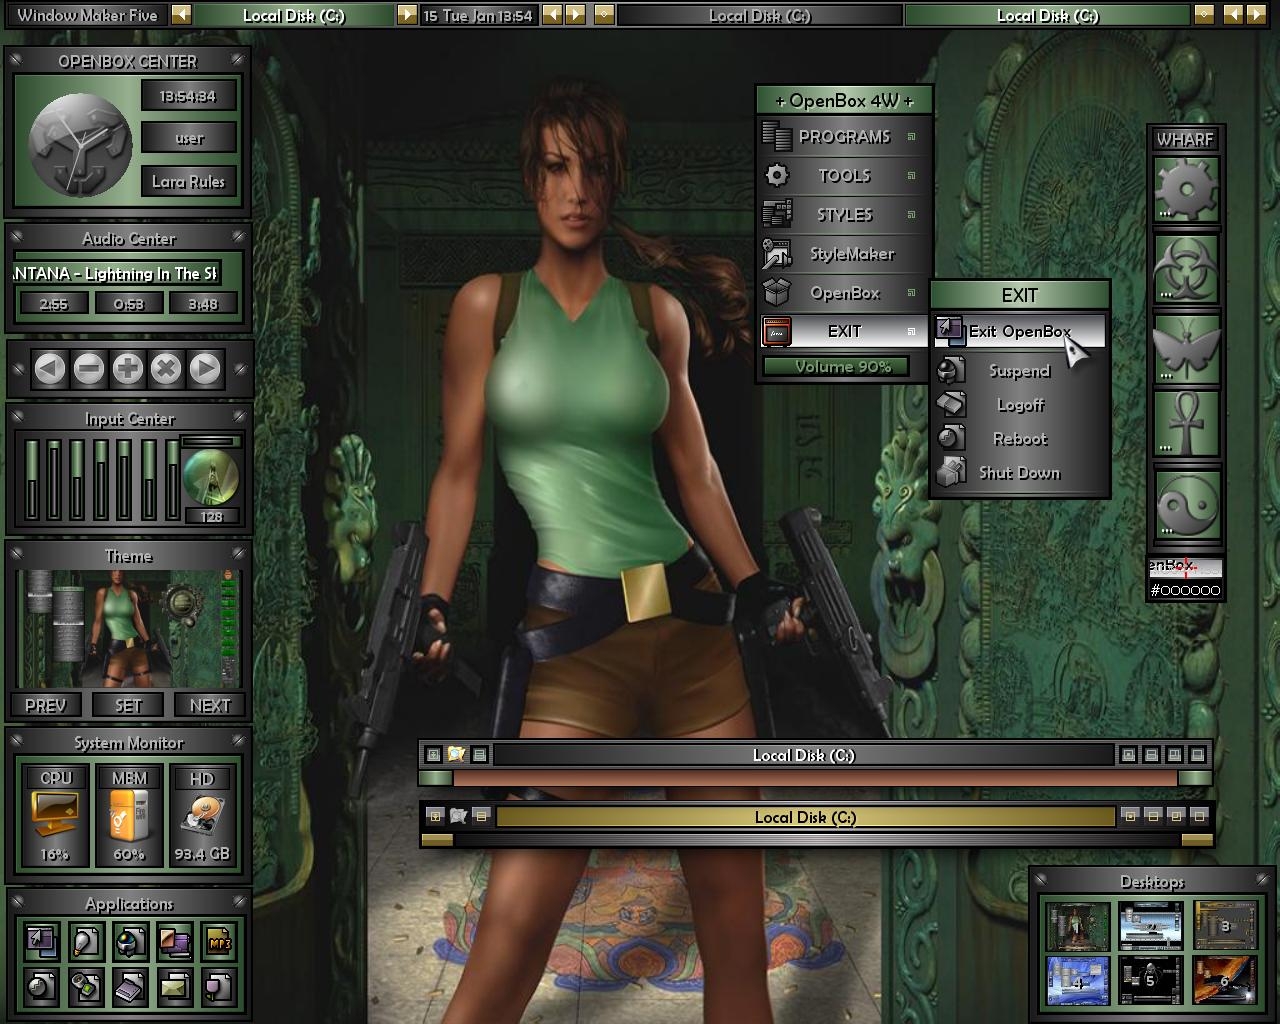Click the date and time in top bar
Viewport: 1280px width, 1024px height.
pos(478,15)
